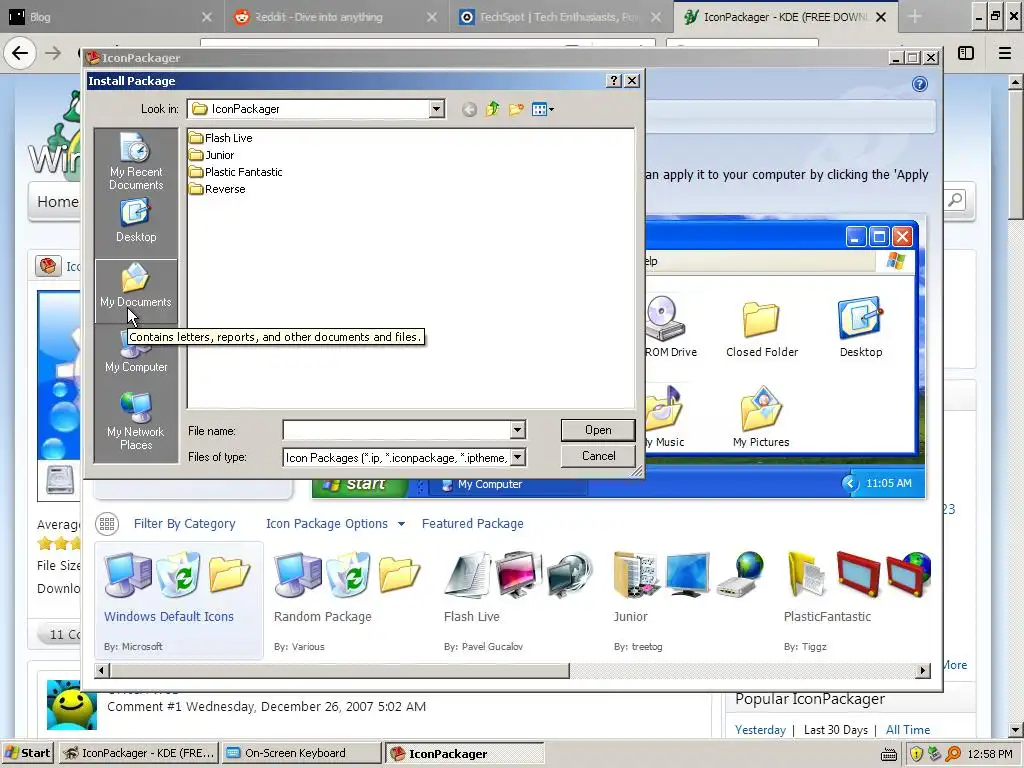1024x768 pixels.
Task: Click the Filter By Category grid icon
Action: tap(107, 524)
